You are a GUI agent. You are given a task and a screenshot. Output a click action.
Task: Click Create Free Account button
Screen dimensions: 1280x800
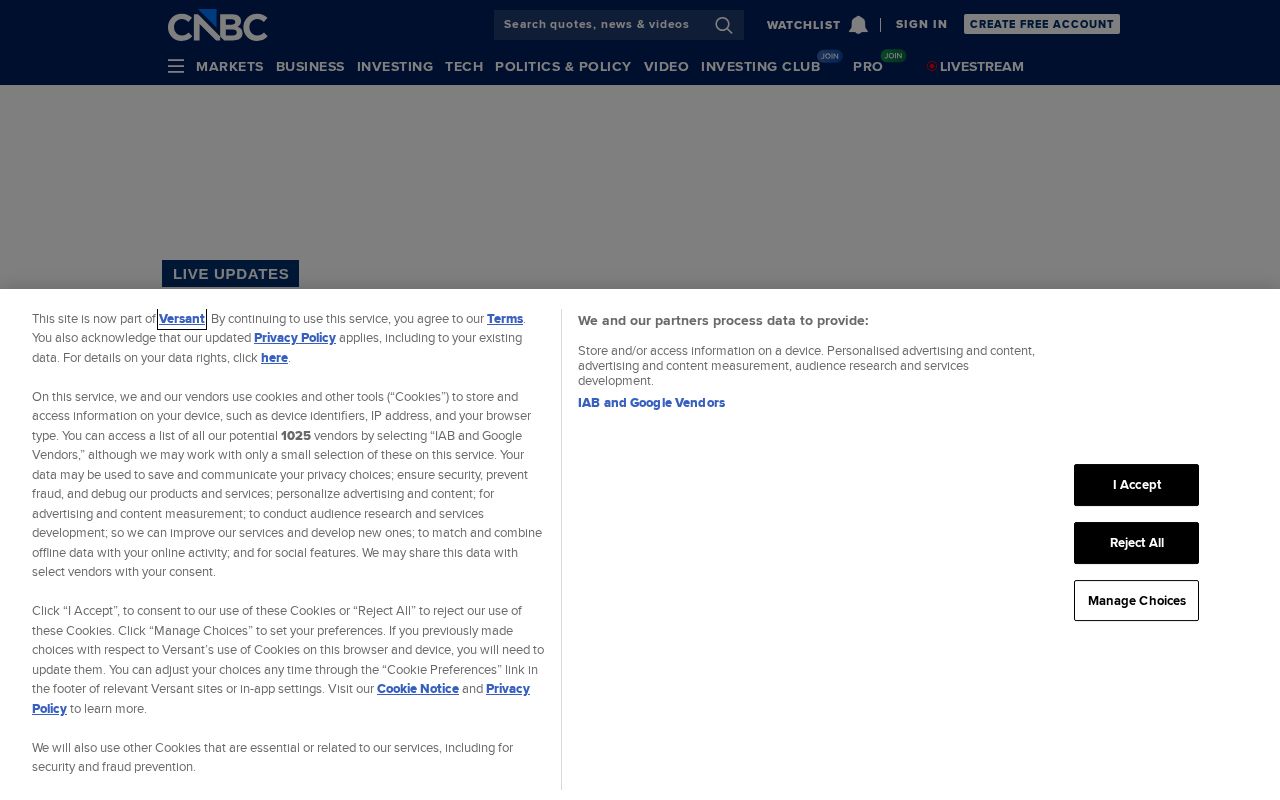click(x=1042, y=24)
